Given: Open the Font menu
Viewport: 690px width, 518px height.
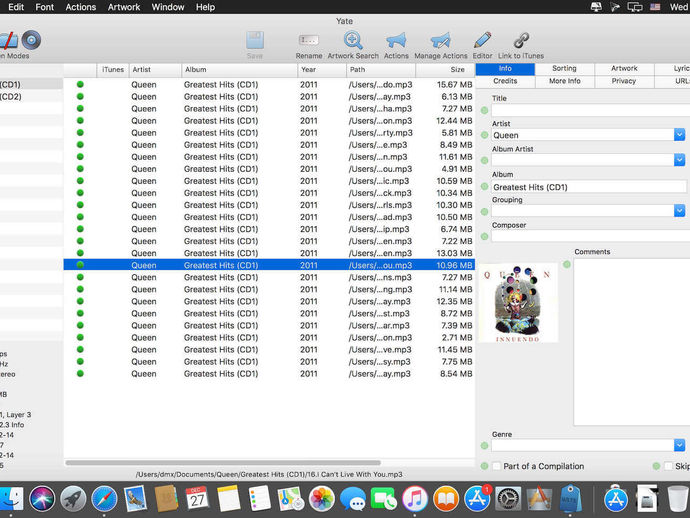Looking at the screenshot, I should 44,7.
